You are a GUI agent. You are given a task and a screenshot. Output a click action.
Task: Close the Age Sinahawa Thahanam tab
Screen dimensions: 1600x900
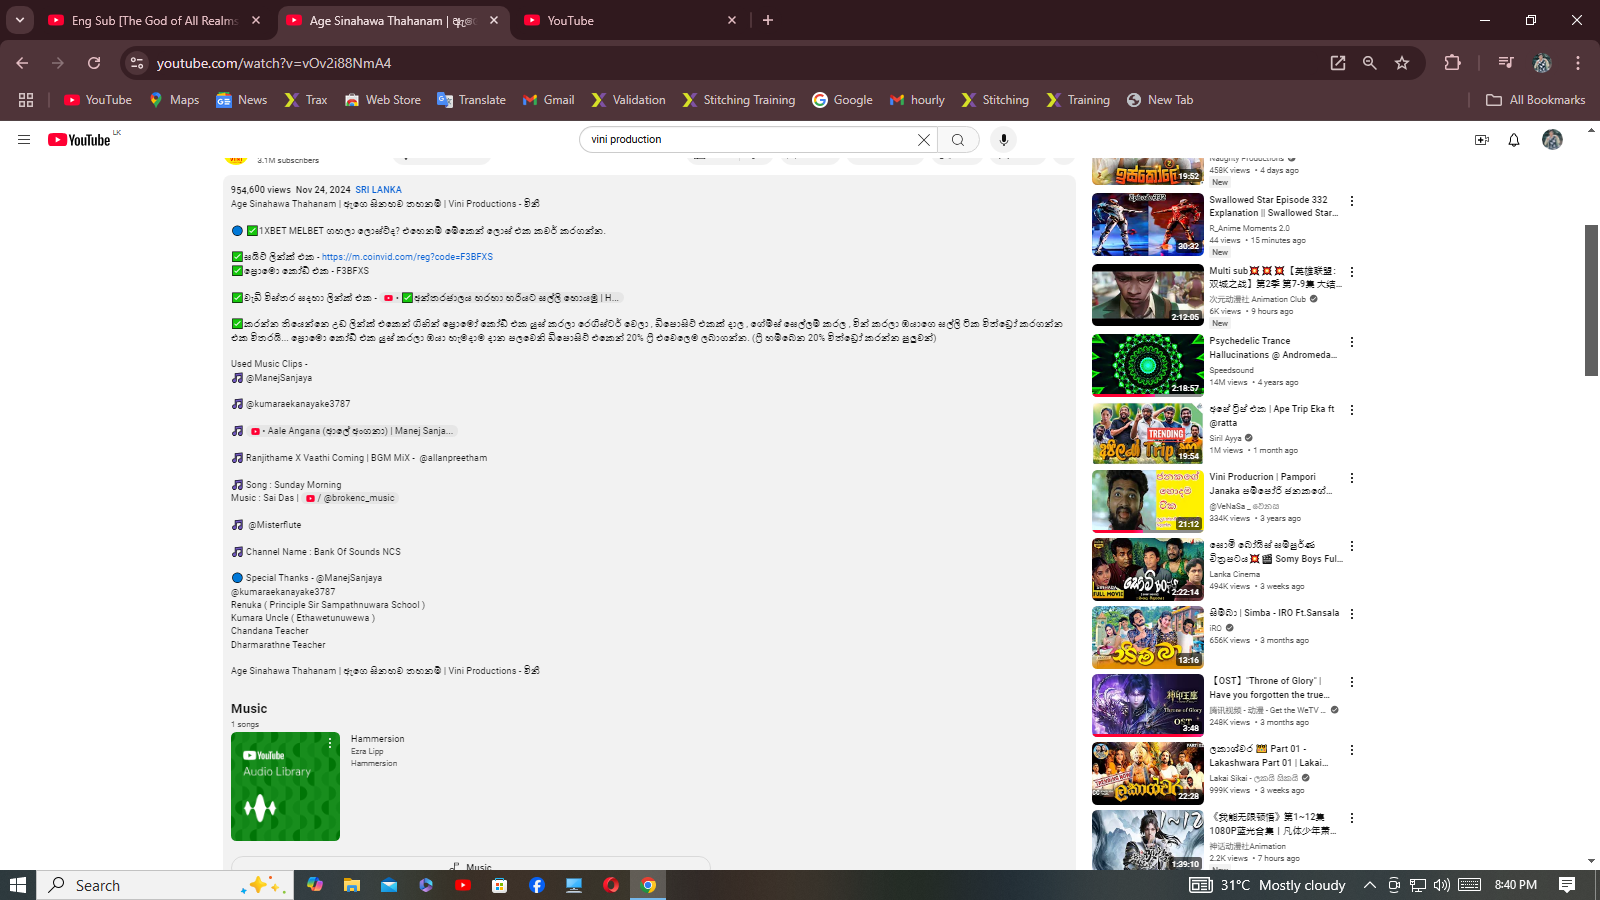[494, 20]
